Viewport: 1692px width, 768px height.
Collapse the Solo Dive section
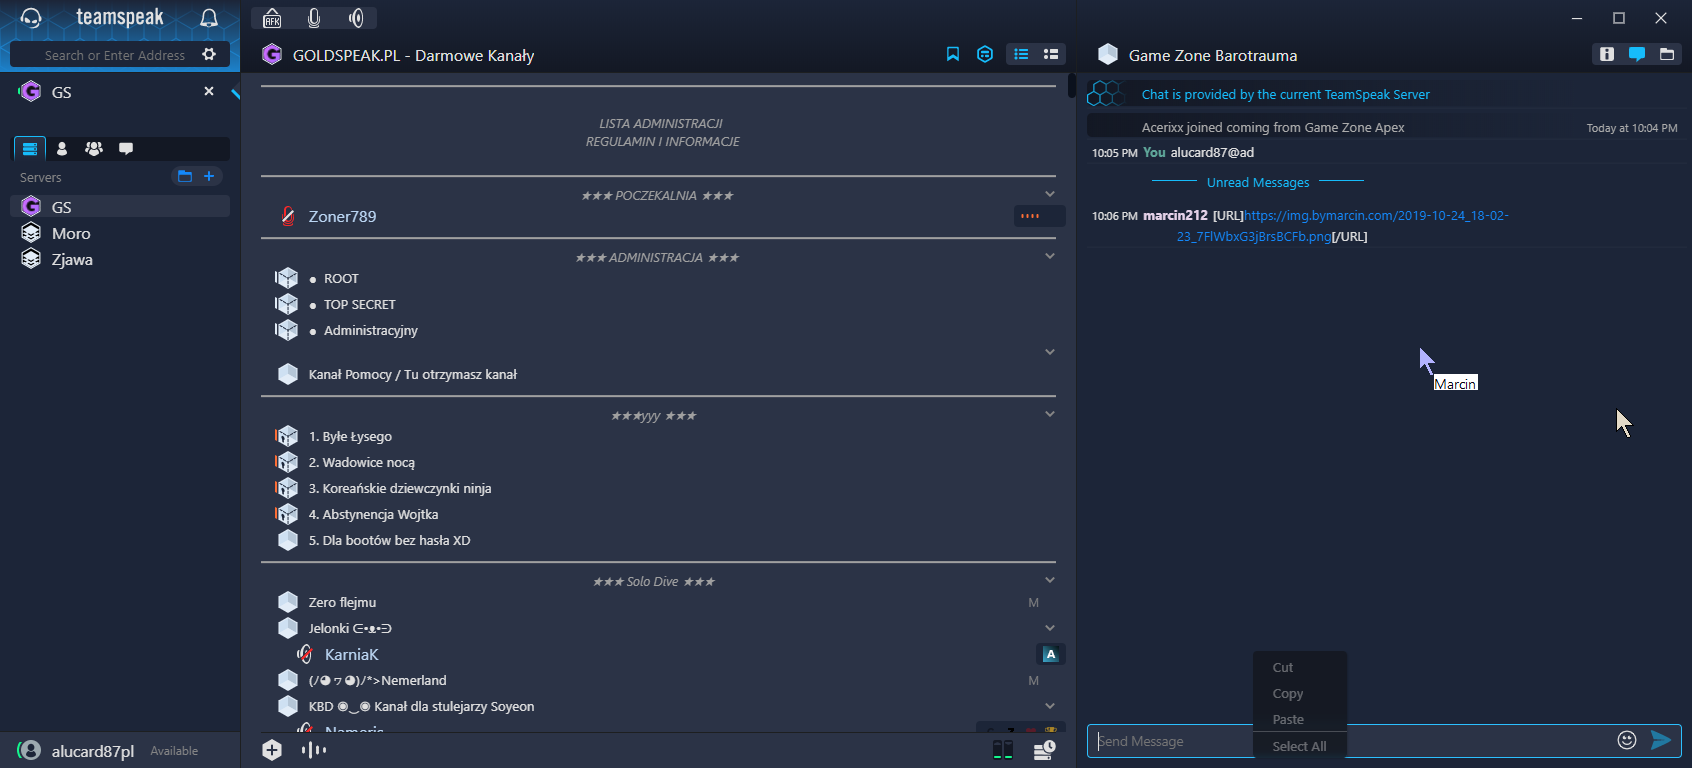tap(1050, 580)
